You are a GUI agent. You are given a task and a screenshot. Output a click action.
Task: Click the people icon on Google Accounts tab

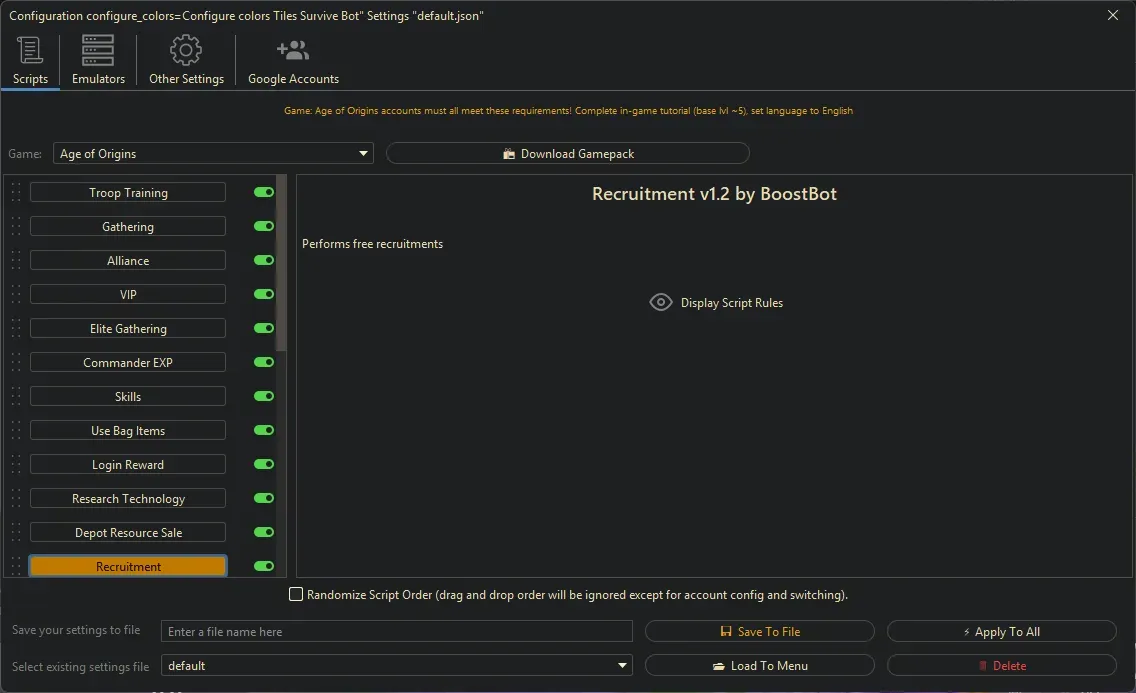coord(293,48)
